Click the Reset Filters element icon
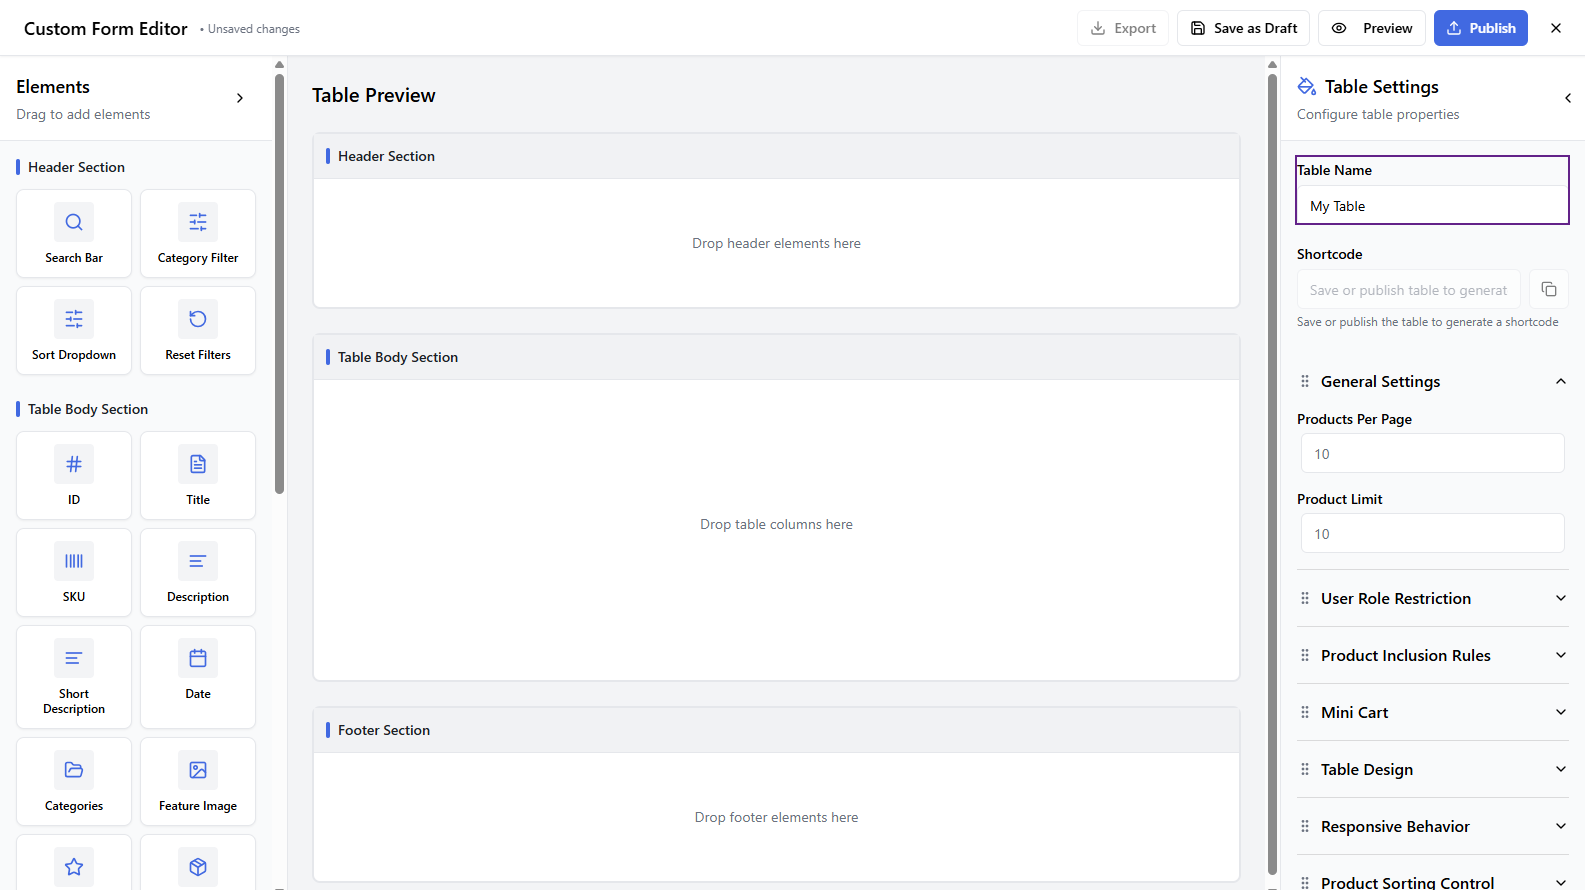The image size is (1585, 890). pyautogui.click(x=198, y=319)
